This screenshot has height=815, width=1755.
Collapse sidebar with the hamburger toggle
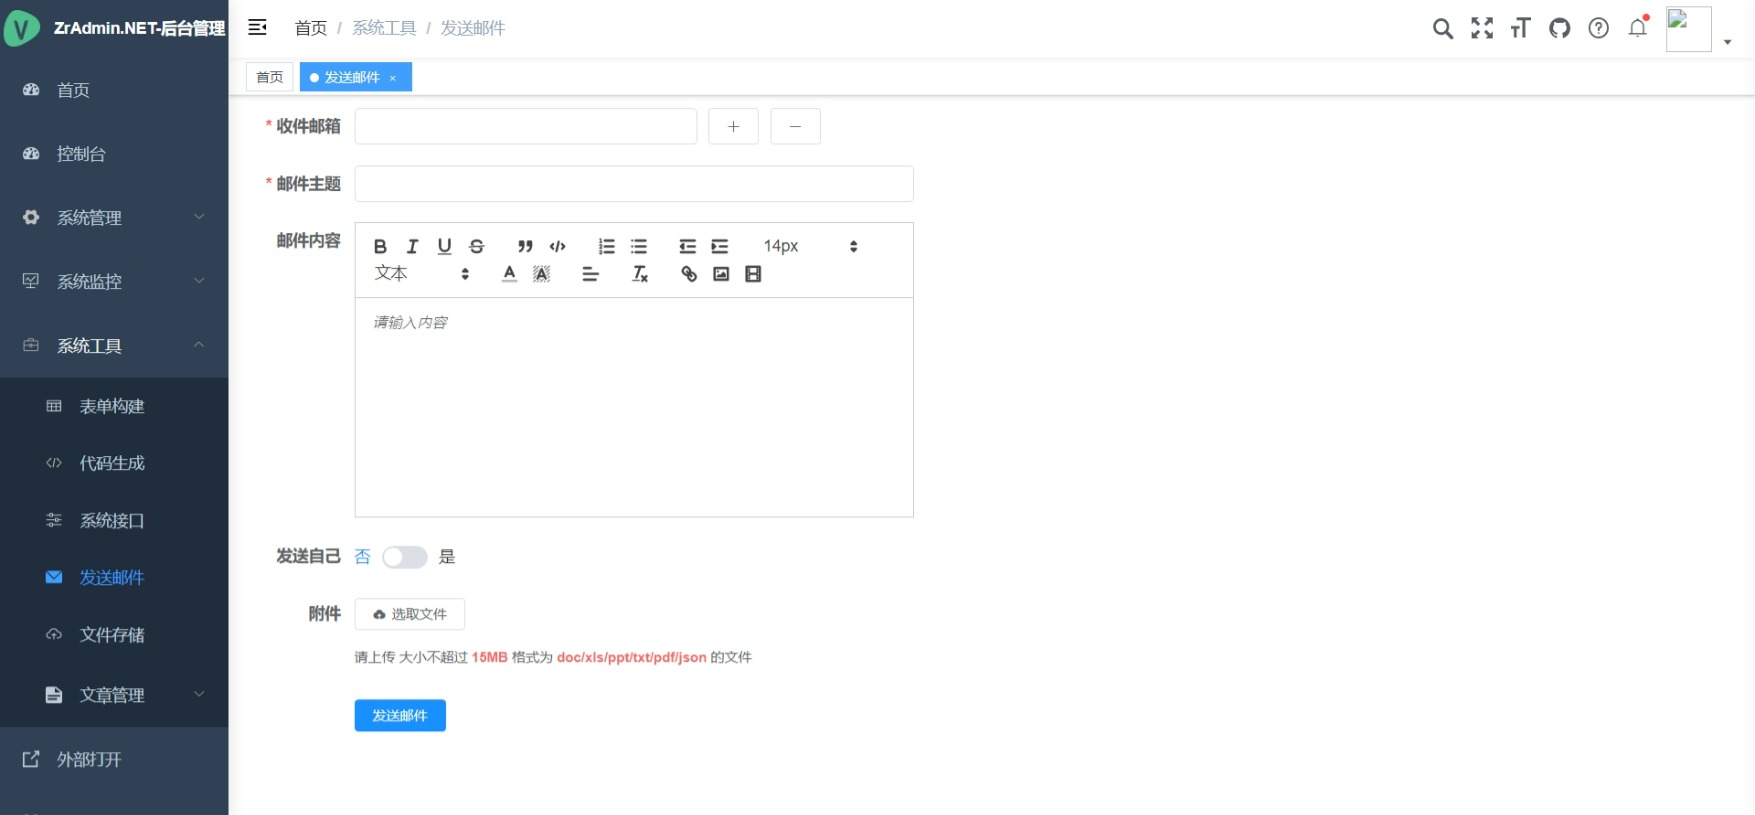point(257,28)
